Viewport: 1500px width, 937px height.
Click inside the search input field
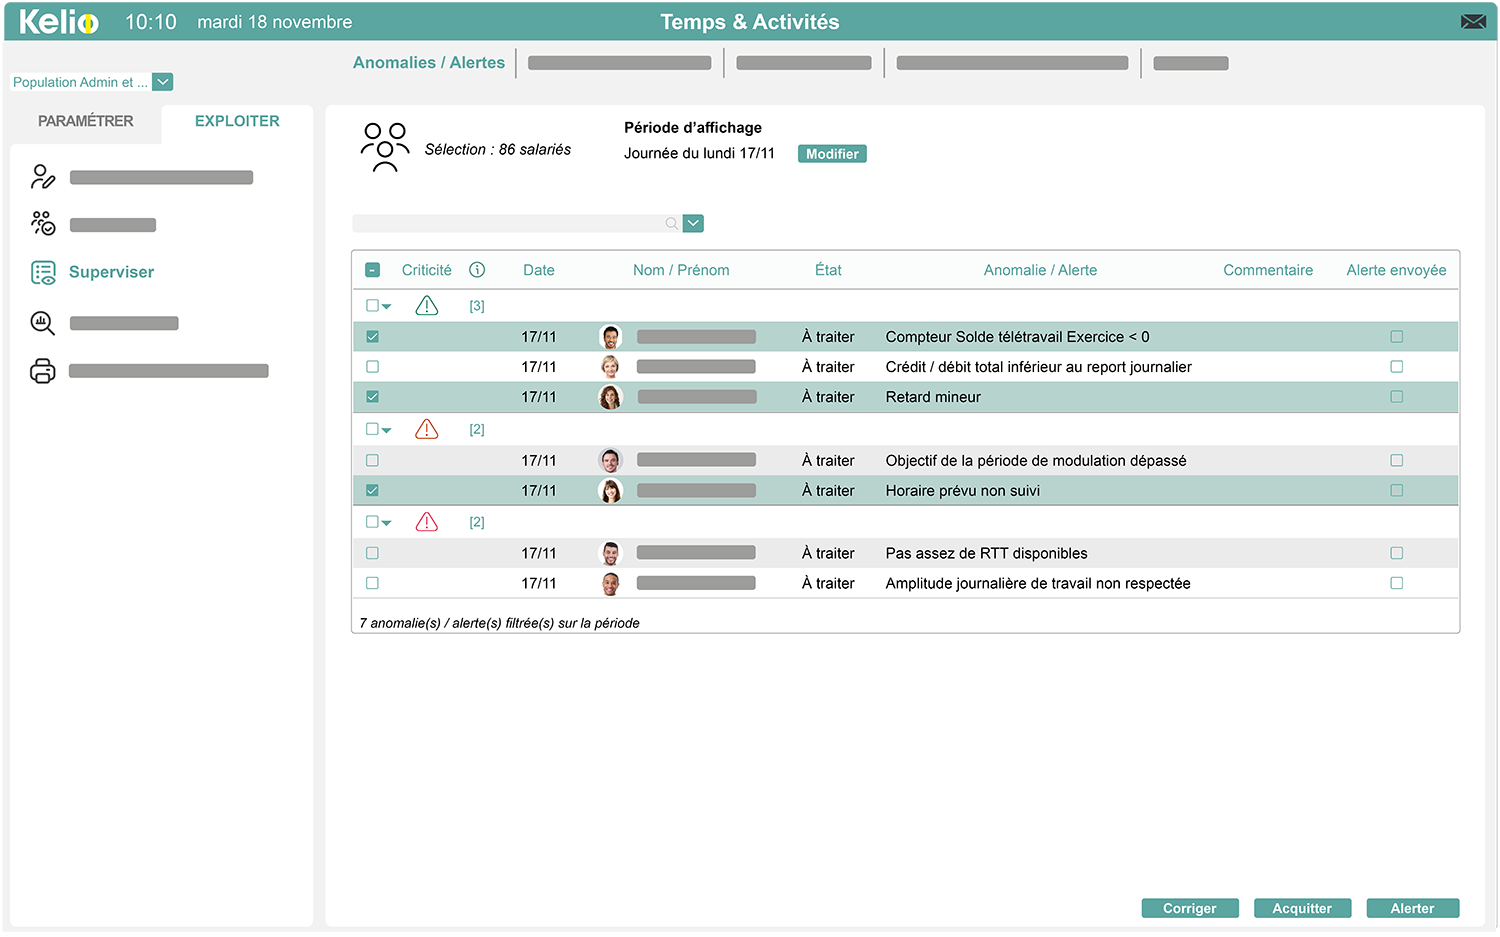point(510,223)
